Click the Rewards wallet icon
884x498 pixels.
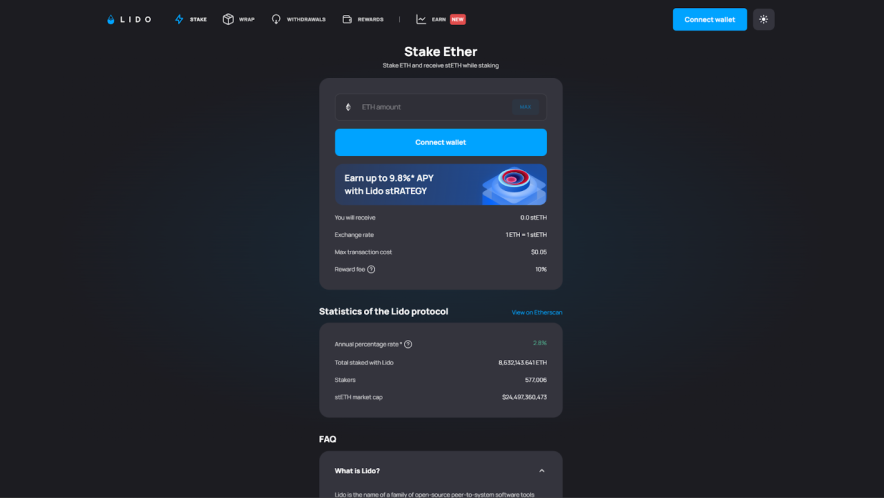347,19
